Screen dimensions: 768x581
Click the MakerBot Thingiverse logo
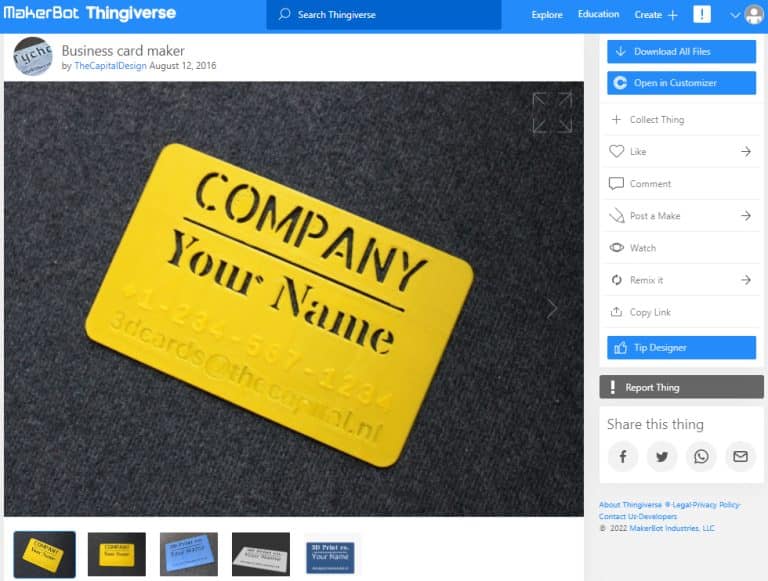coord(90,14)
